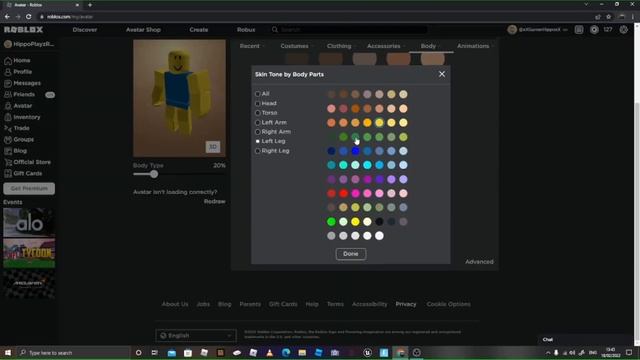Open the Accessories tab dropdown

[x=385, y=46]
